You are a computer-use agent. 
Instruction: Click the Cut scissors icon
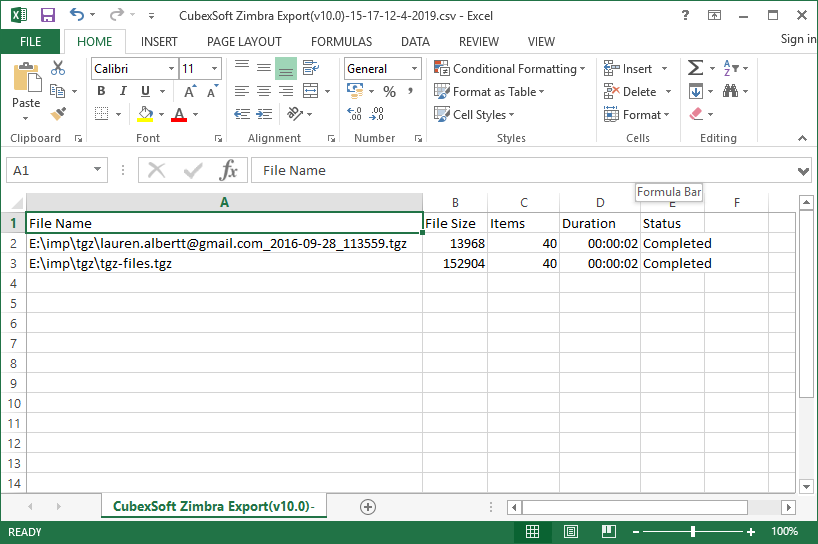click(x=58, y=68)
